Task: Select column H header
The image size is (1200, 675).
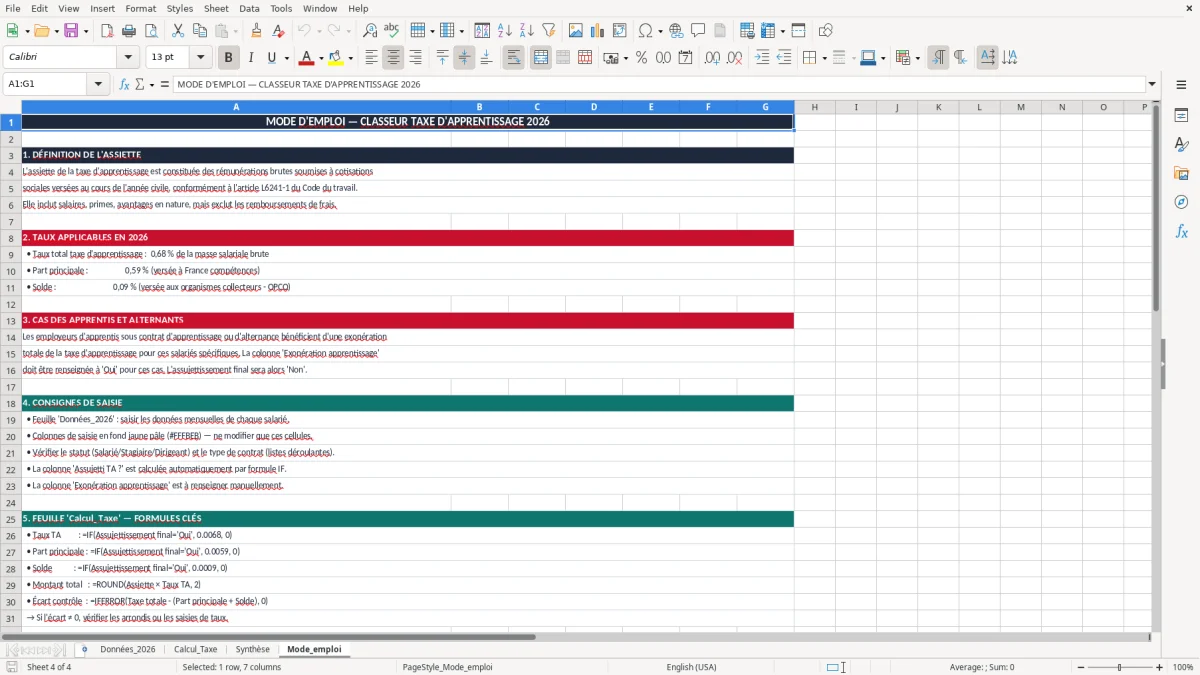Action: pyautogui.click(x=814, y=107)
